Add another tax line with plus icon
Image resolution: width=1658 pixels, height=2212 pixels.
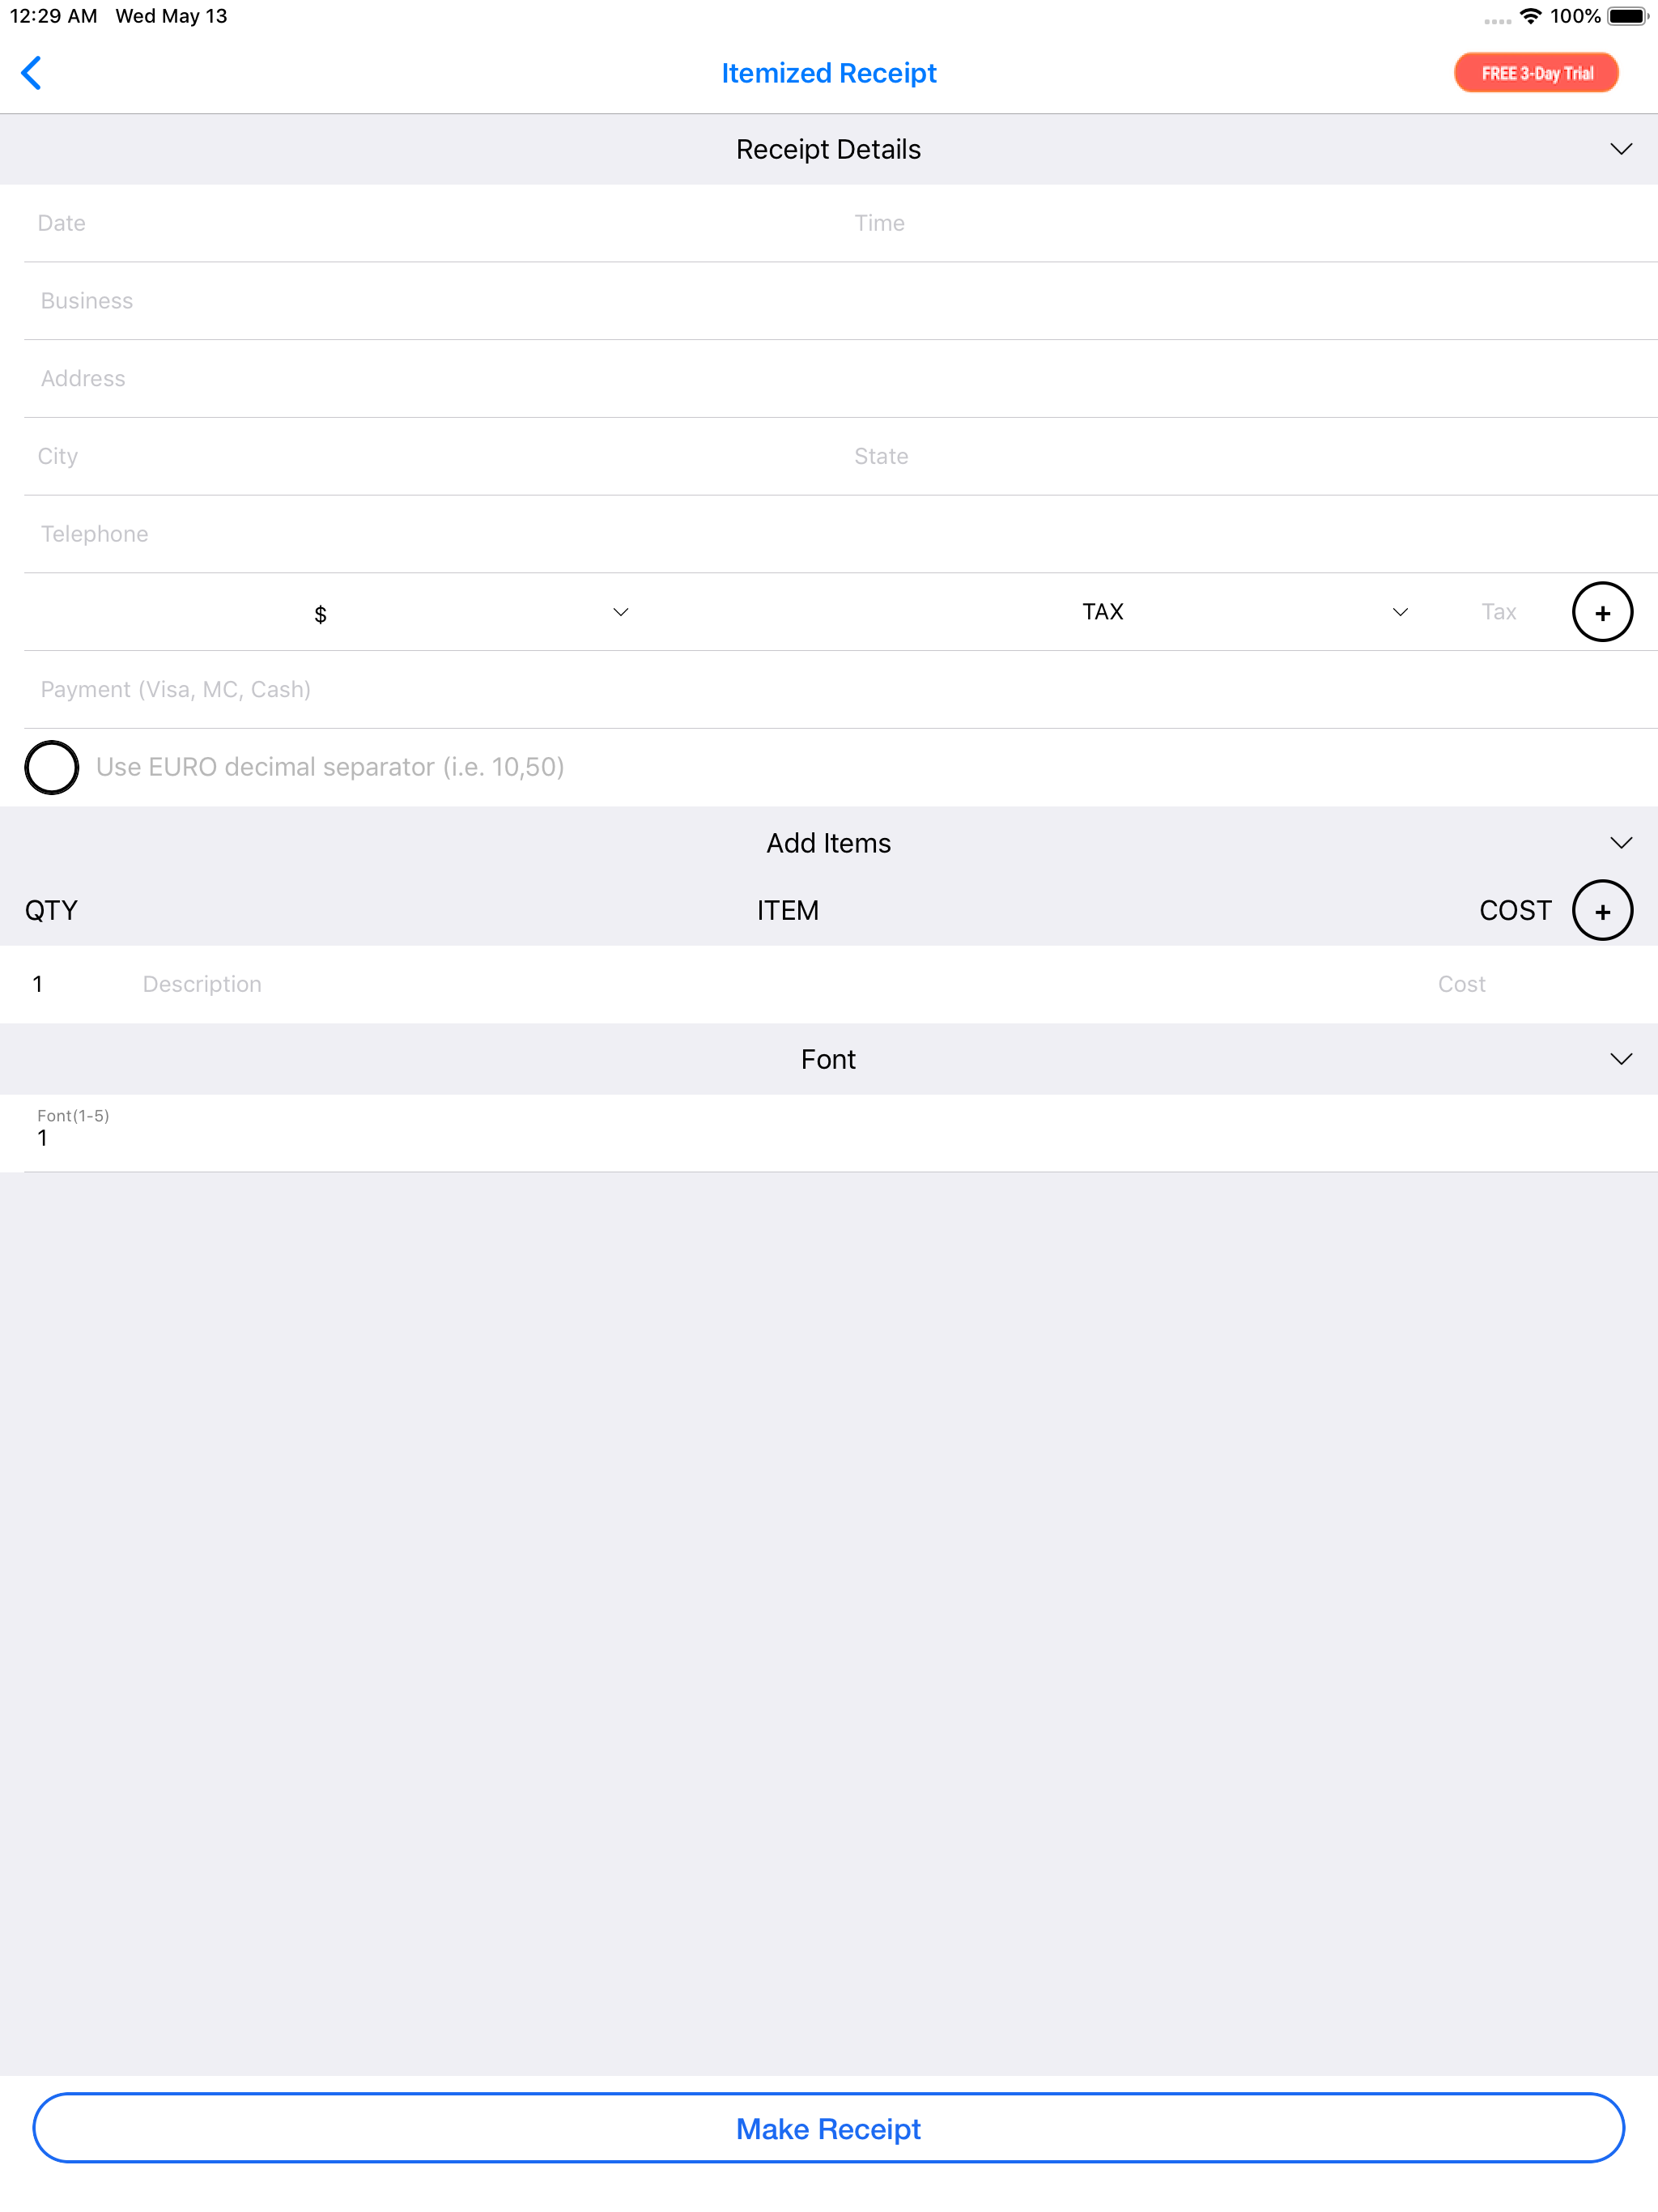tap(1601, 612)
